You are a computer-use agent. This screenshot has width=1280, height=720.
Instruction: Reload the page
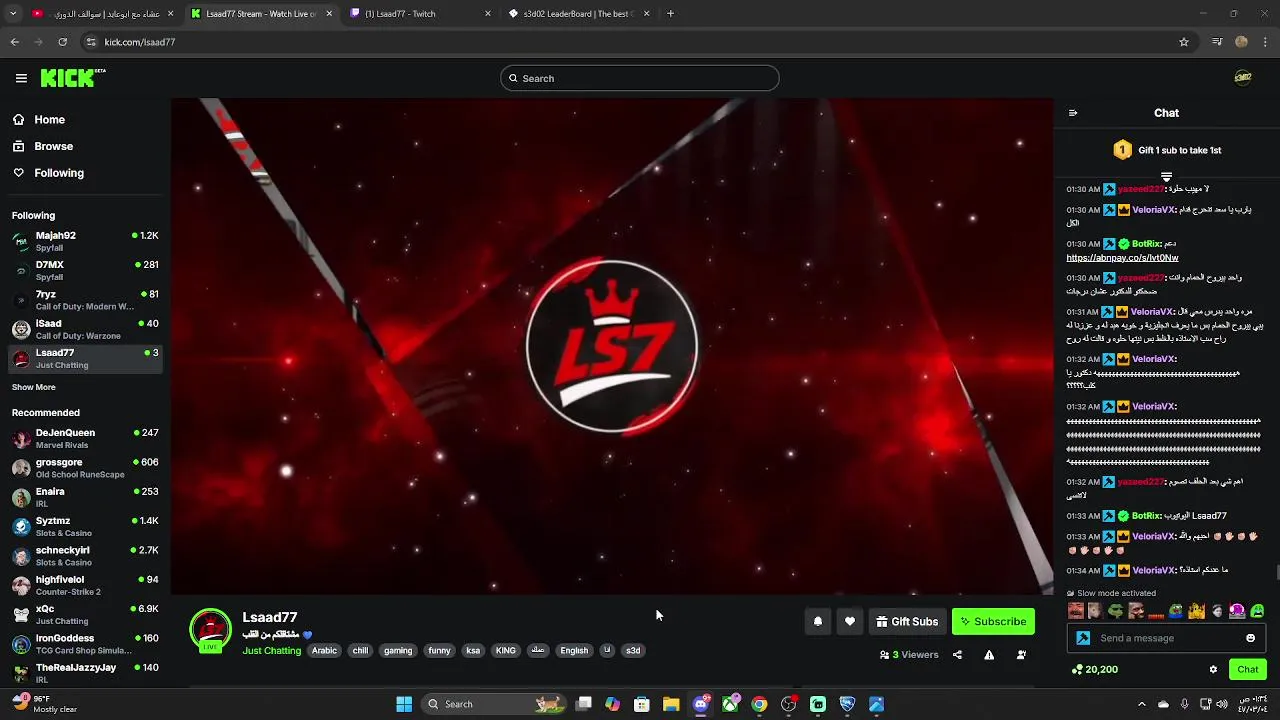[x=62, y=42]
